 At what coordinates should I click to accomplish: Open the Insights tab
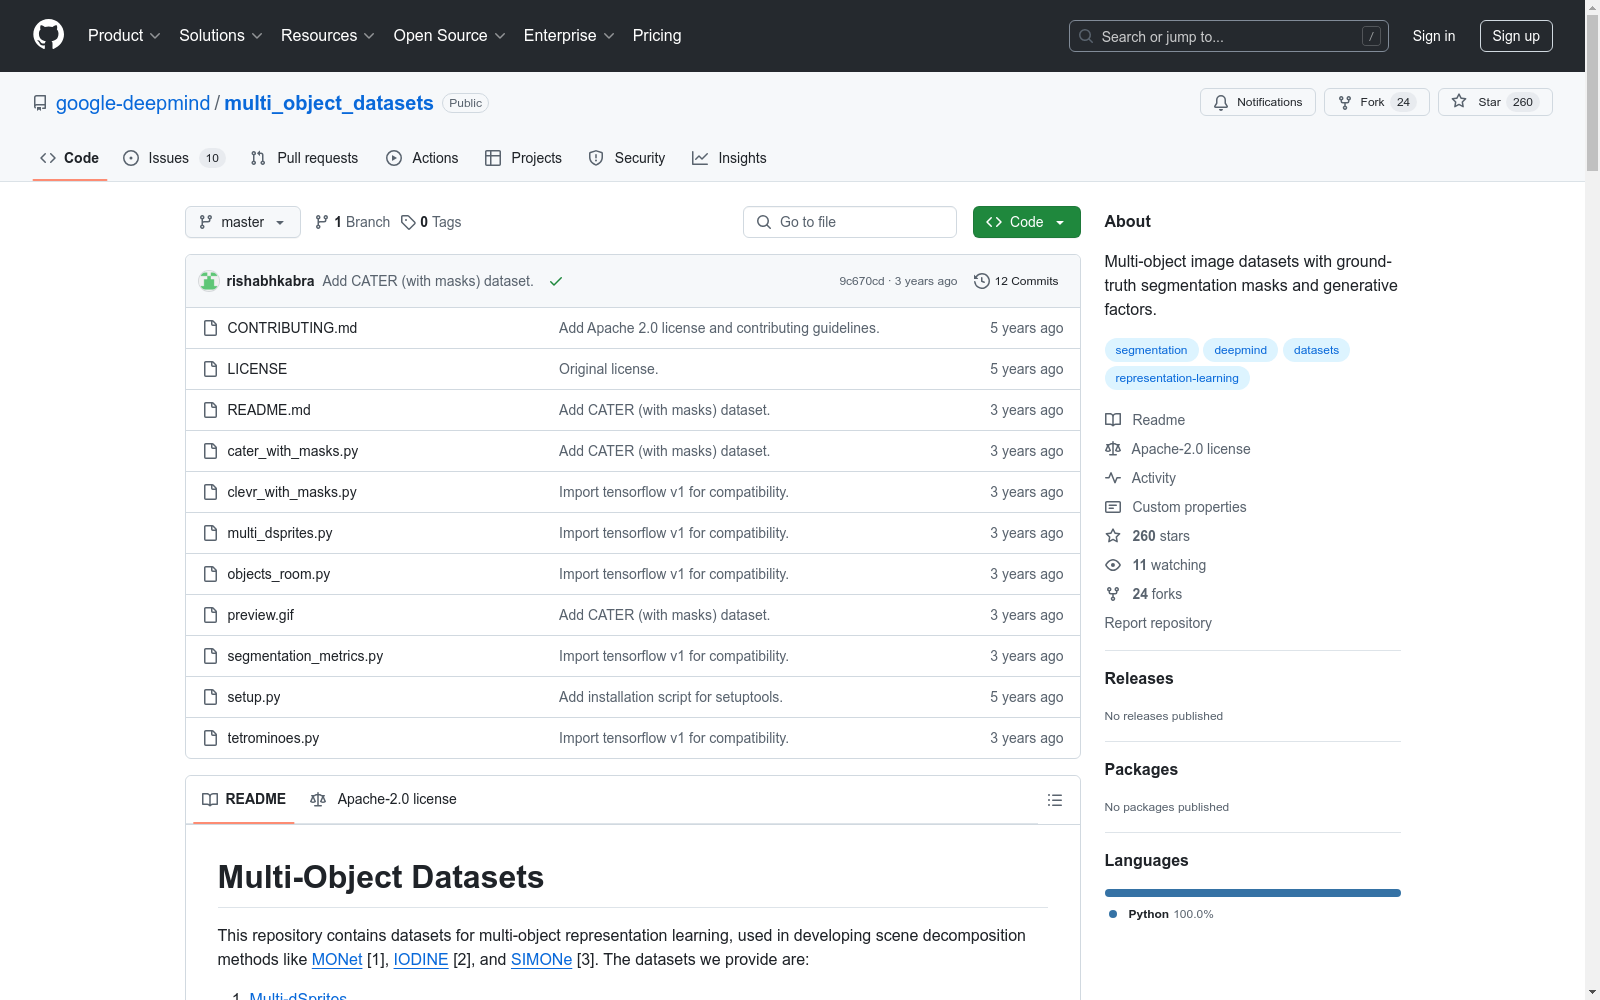tap(729, 158)
